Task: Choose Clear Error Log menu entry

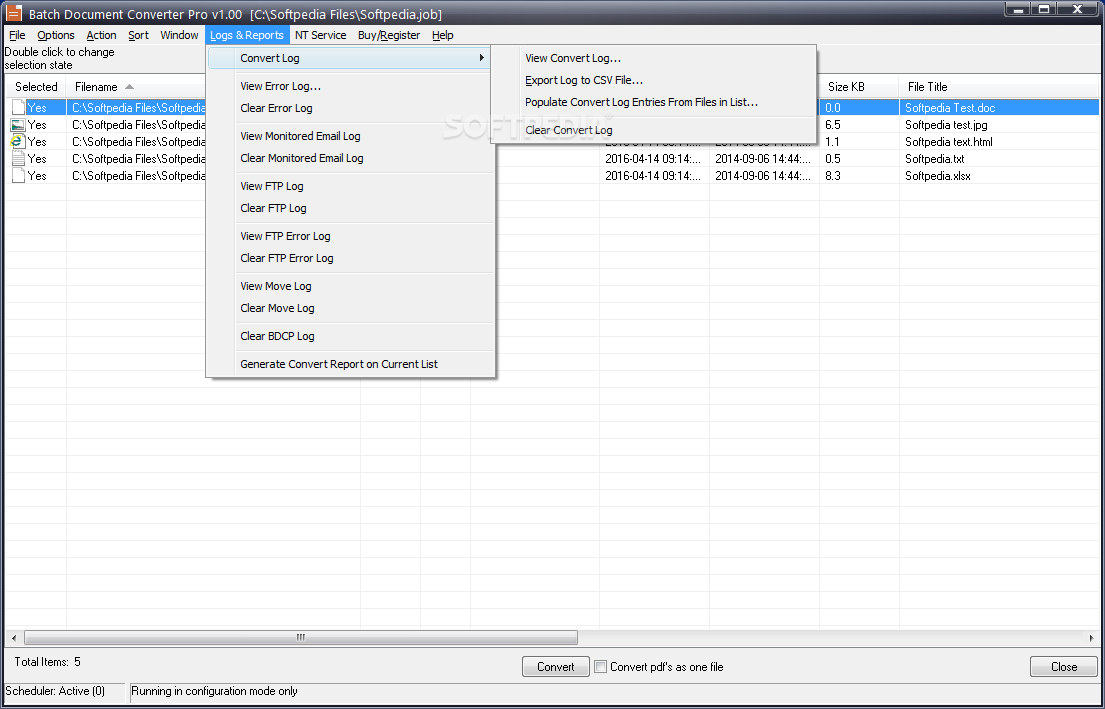Action: (276, 108)
